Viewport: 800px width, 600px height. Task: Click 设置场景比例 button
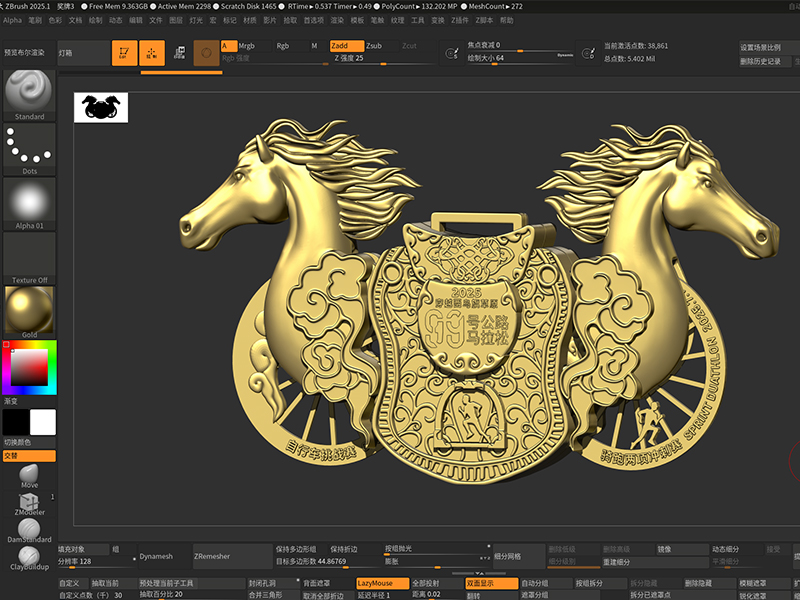[x=769, y=47]
